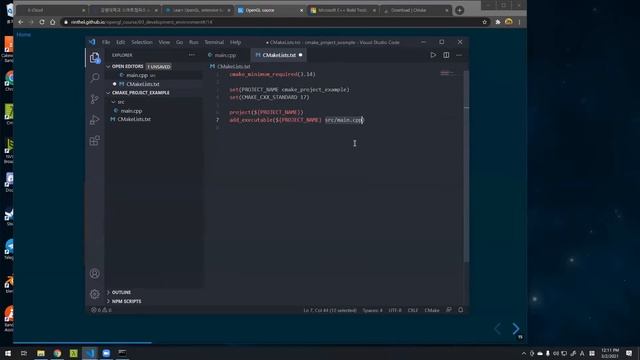Switch to the OpenGL course Chrome tab
Screen dimensions: 640x360
coord(269,10)
